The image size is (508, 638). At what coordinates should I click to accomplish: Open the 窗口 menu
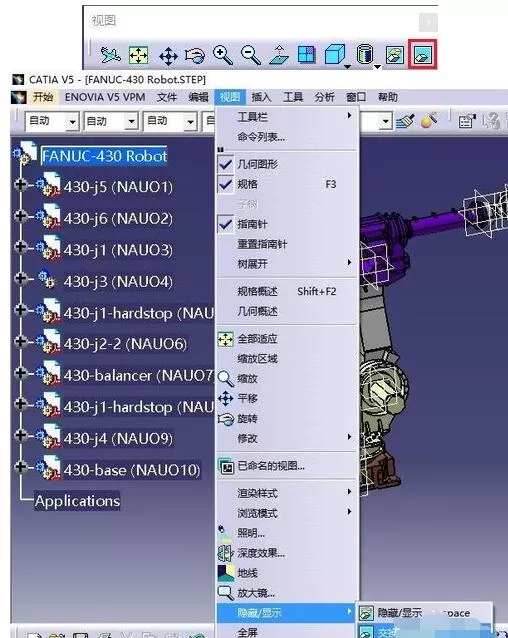coord(356,97)
